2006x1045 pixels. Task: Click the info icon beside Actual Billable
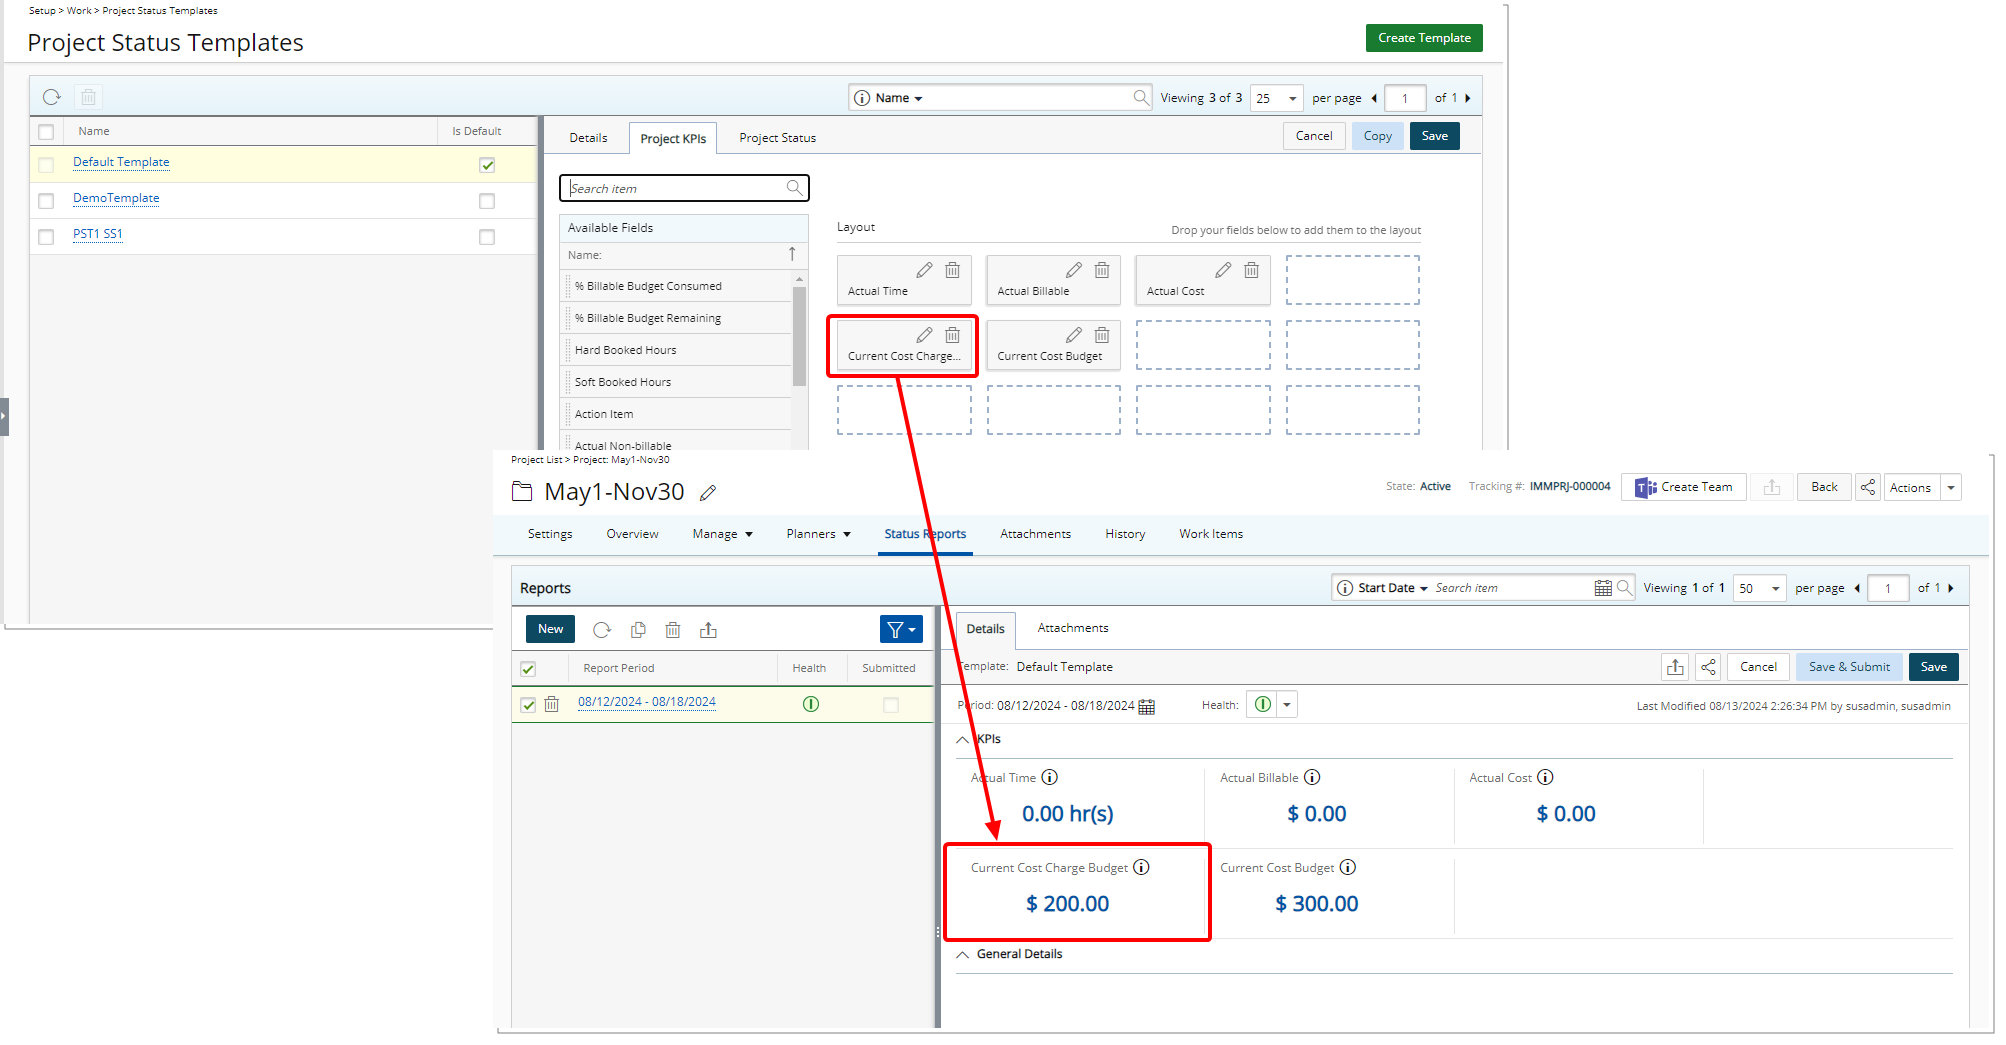[x=1312, y=777]
